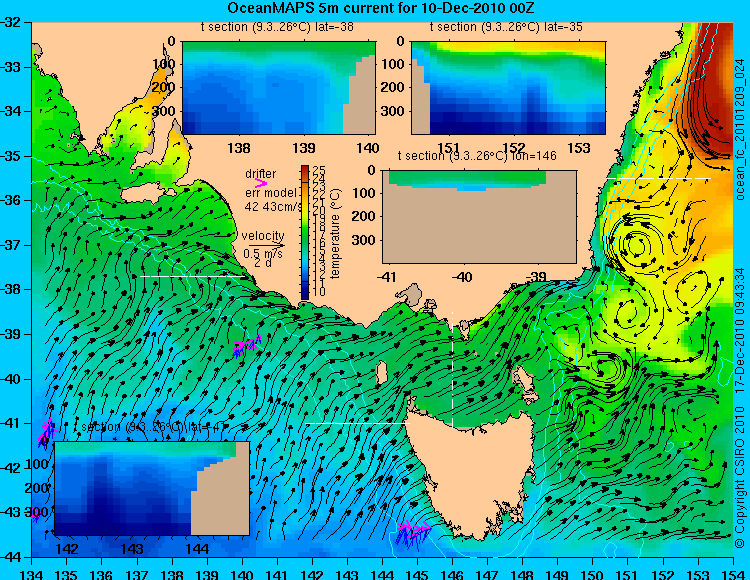The image size is (750, 580).
Task: Select the drifter cluster near 140°E, 39°S
Action: [247, 345]
